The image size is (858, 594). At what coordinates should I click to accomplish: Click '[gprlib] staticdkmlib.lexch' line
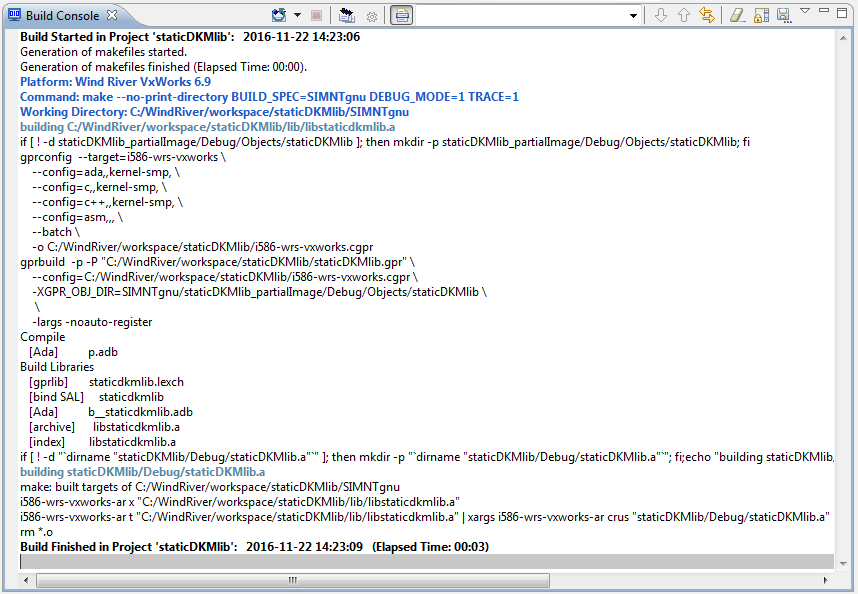[x=106, y=382]
